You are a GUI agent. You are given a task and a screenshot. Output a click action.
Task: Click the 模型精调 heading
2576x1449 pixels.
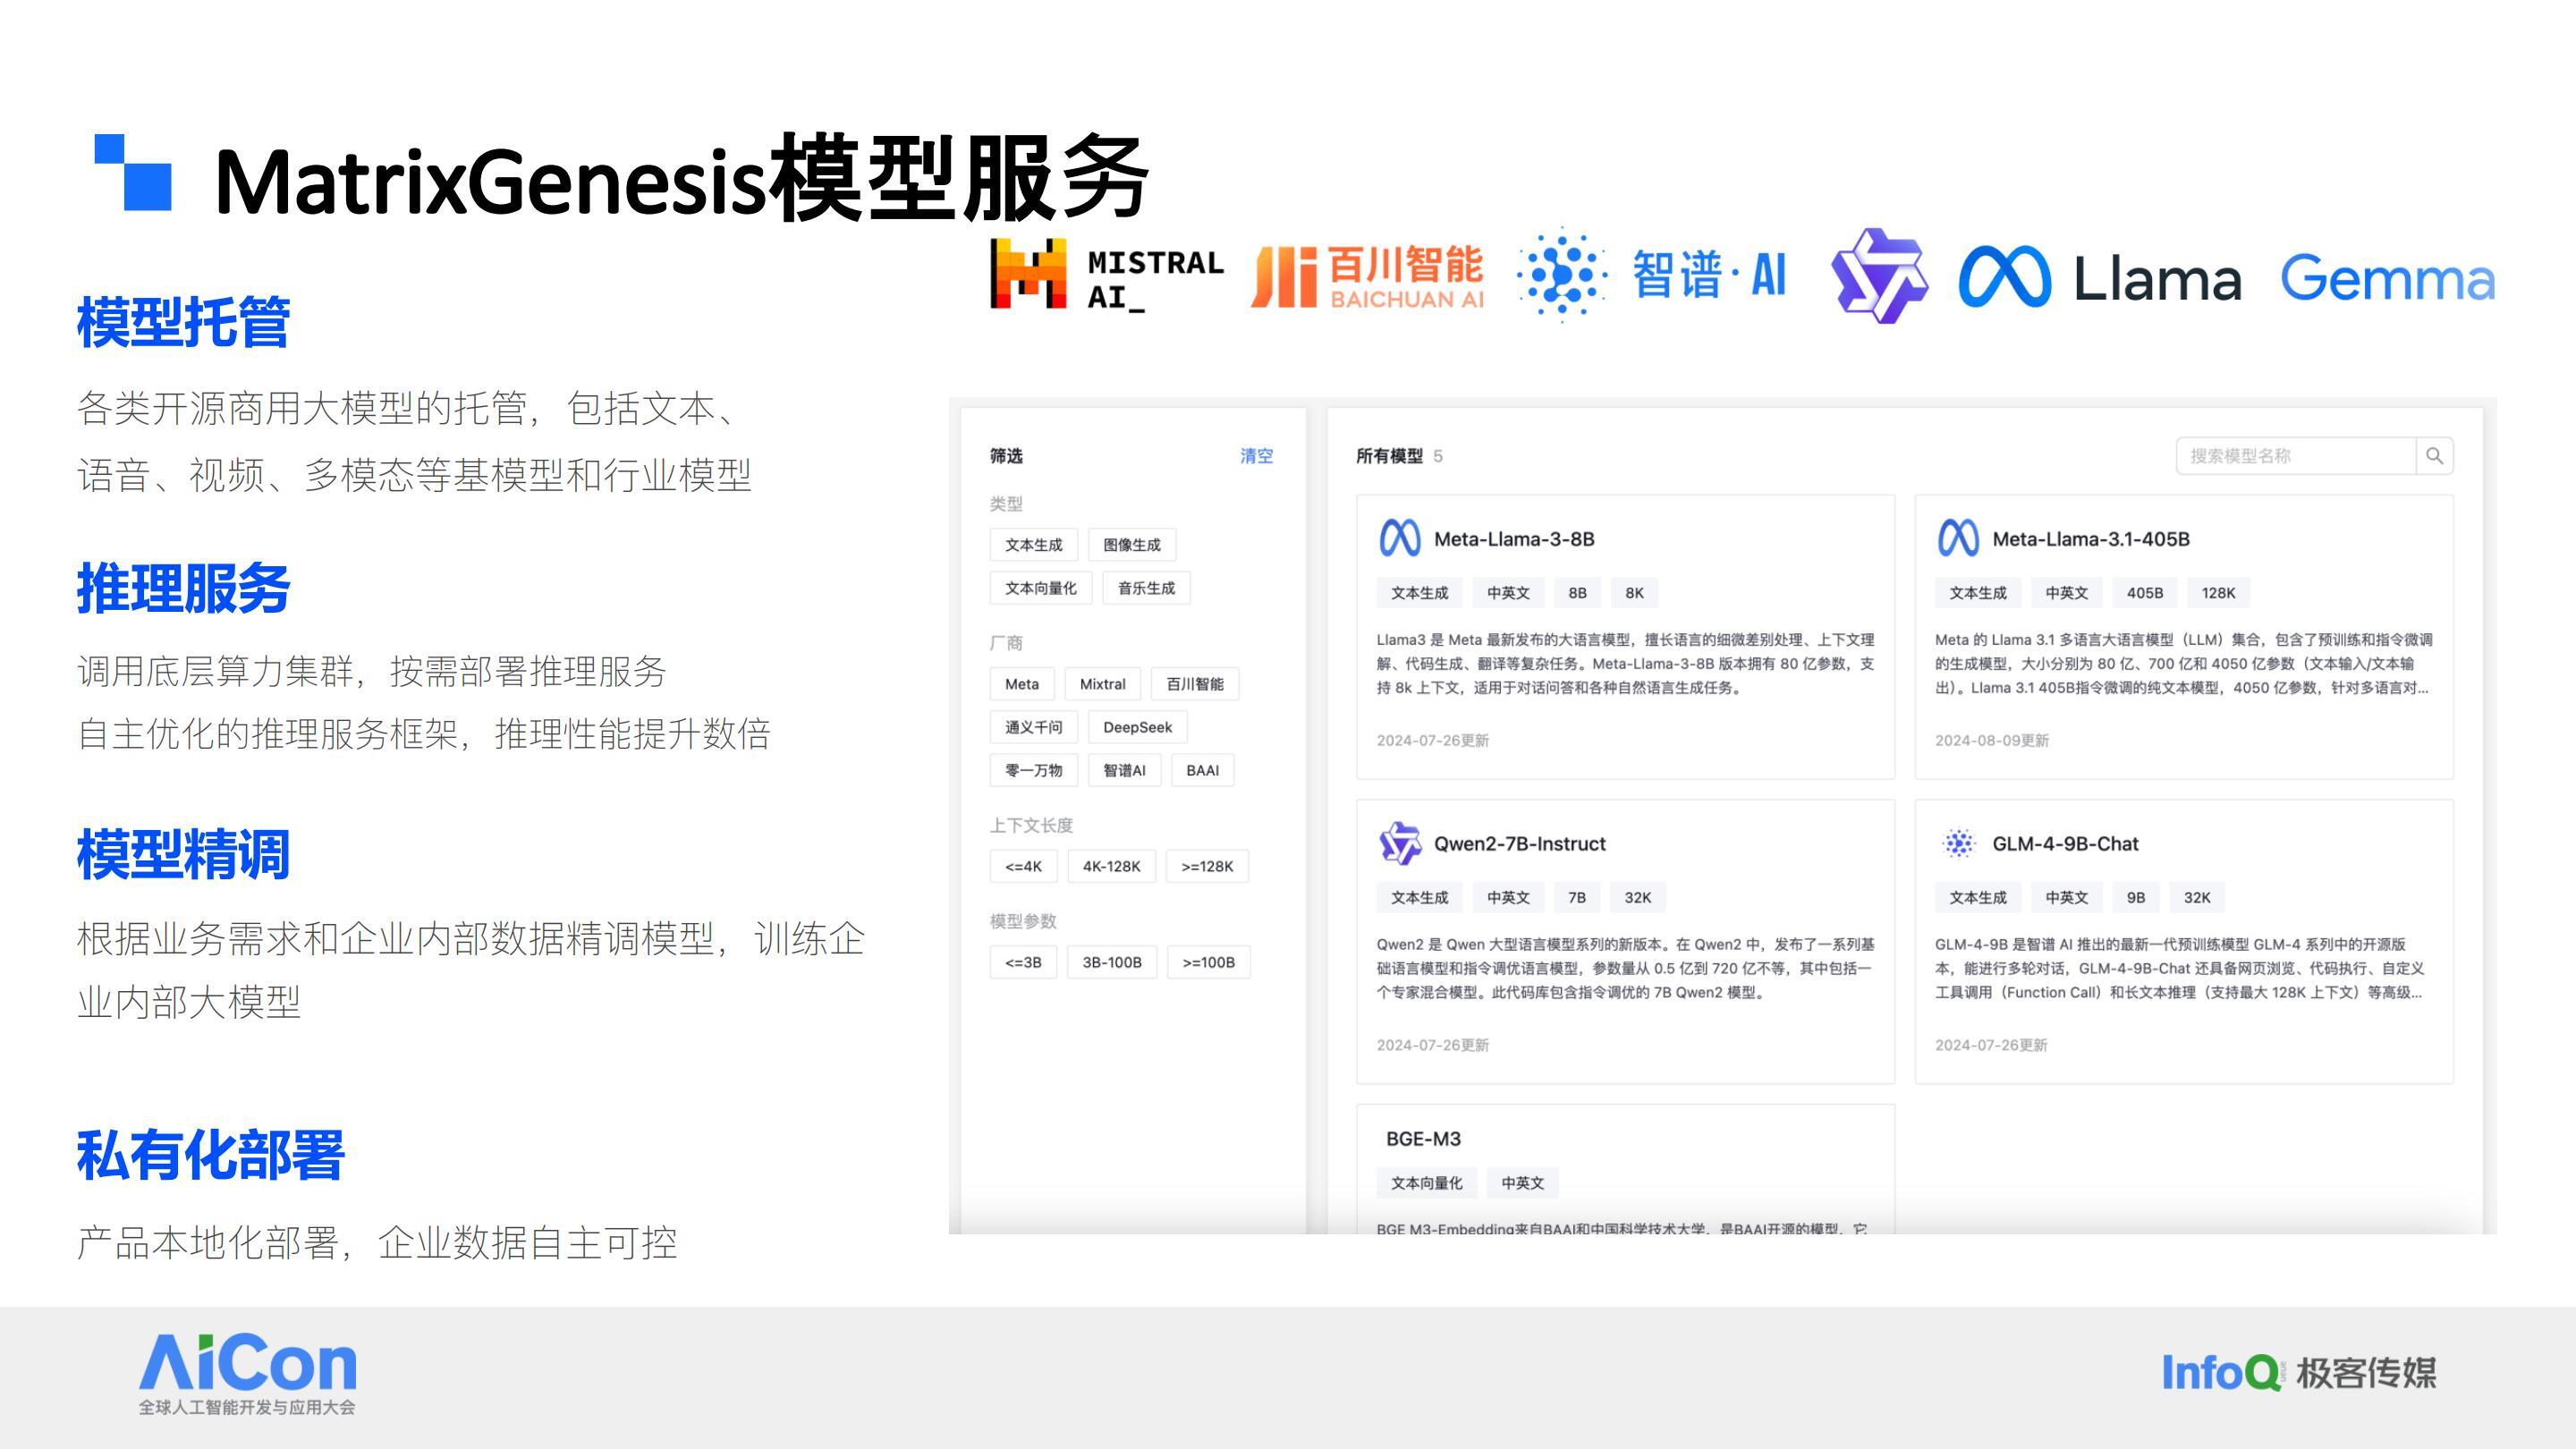click(x=183, y=855)
